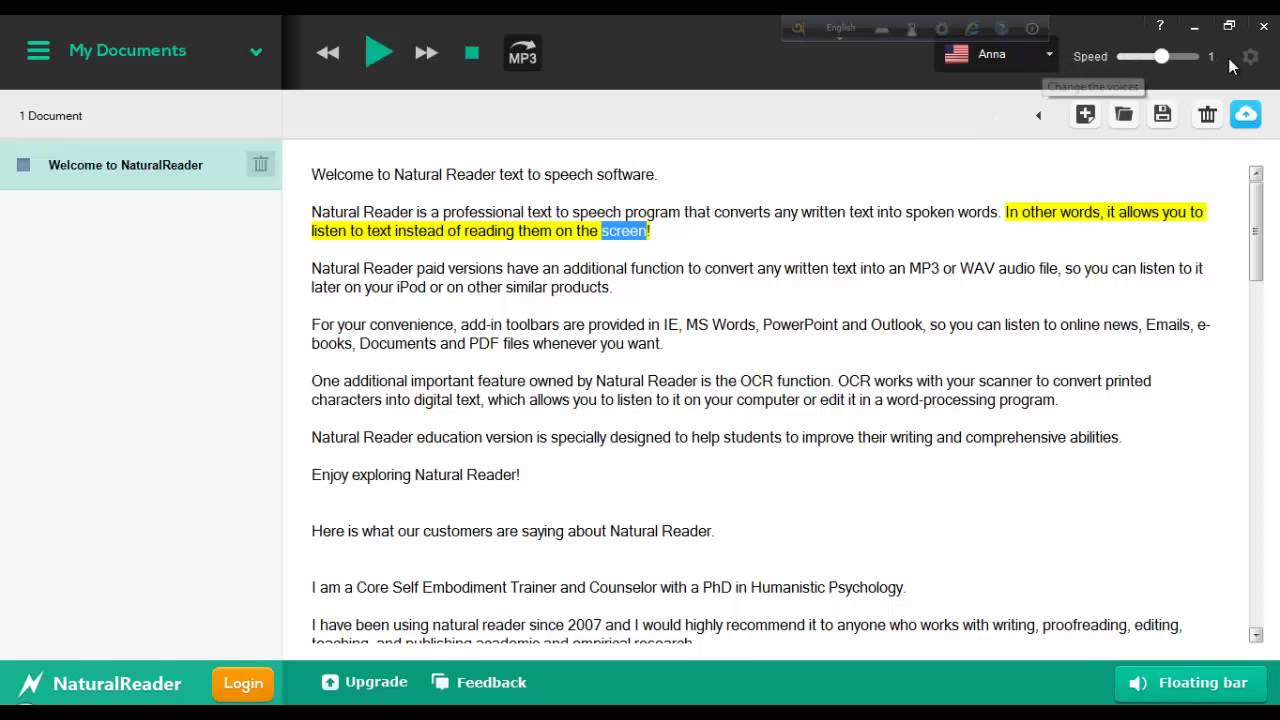Open the Anna voice selection dropdown
Screen dimensions: 1280x720
pyautogui.click(x=998, y=54)
